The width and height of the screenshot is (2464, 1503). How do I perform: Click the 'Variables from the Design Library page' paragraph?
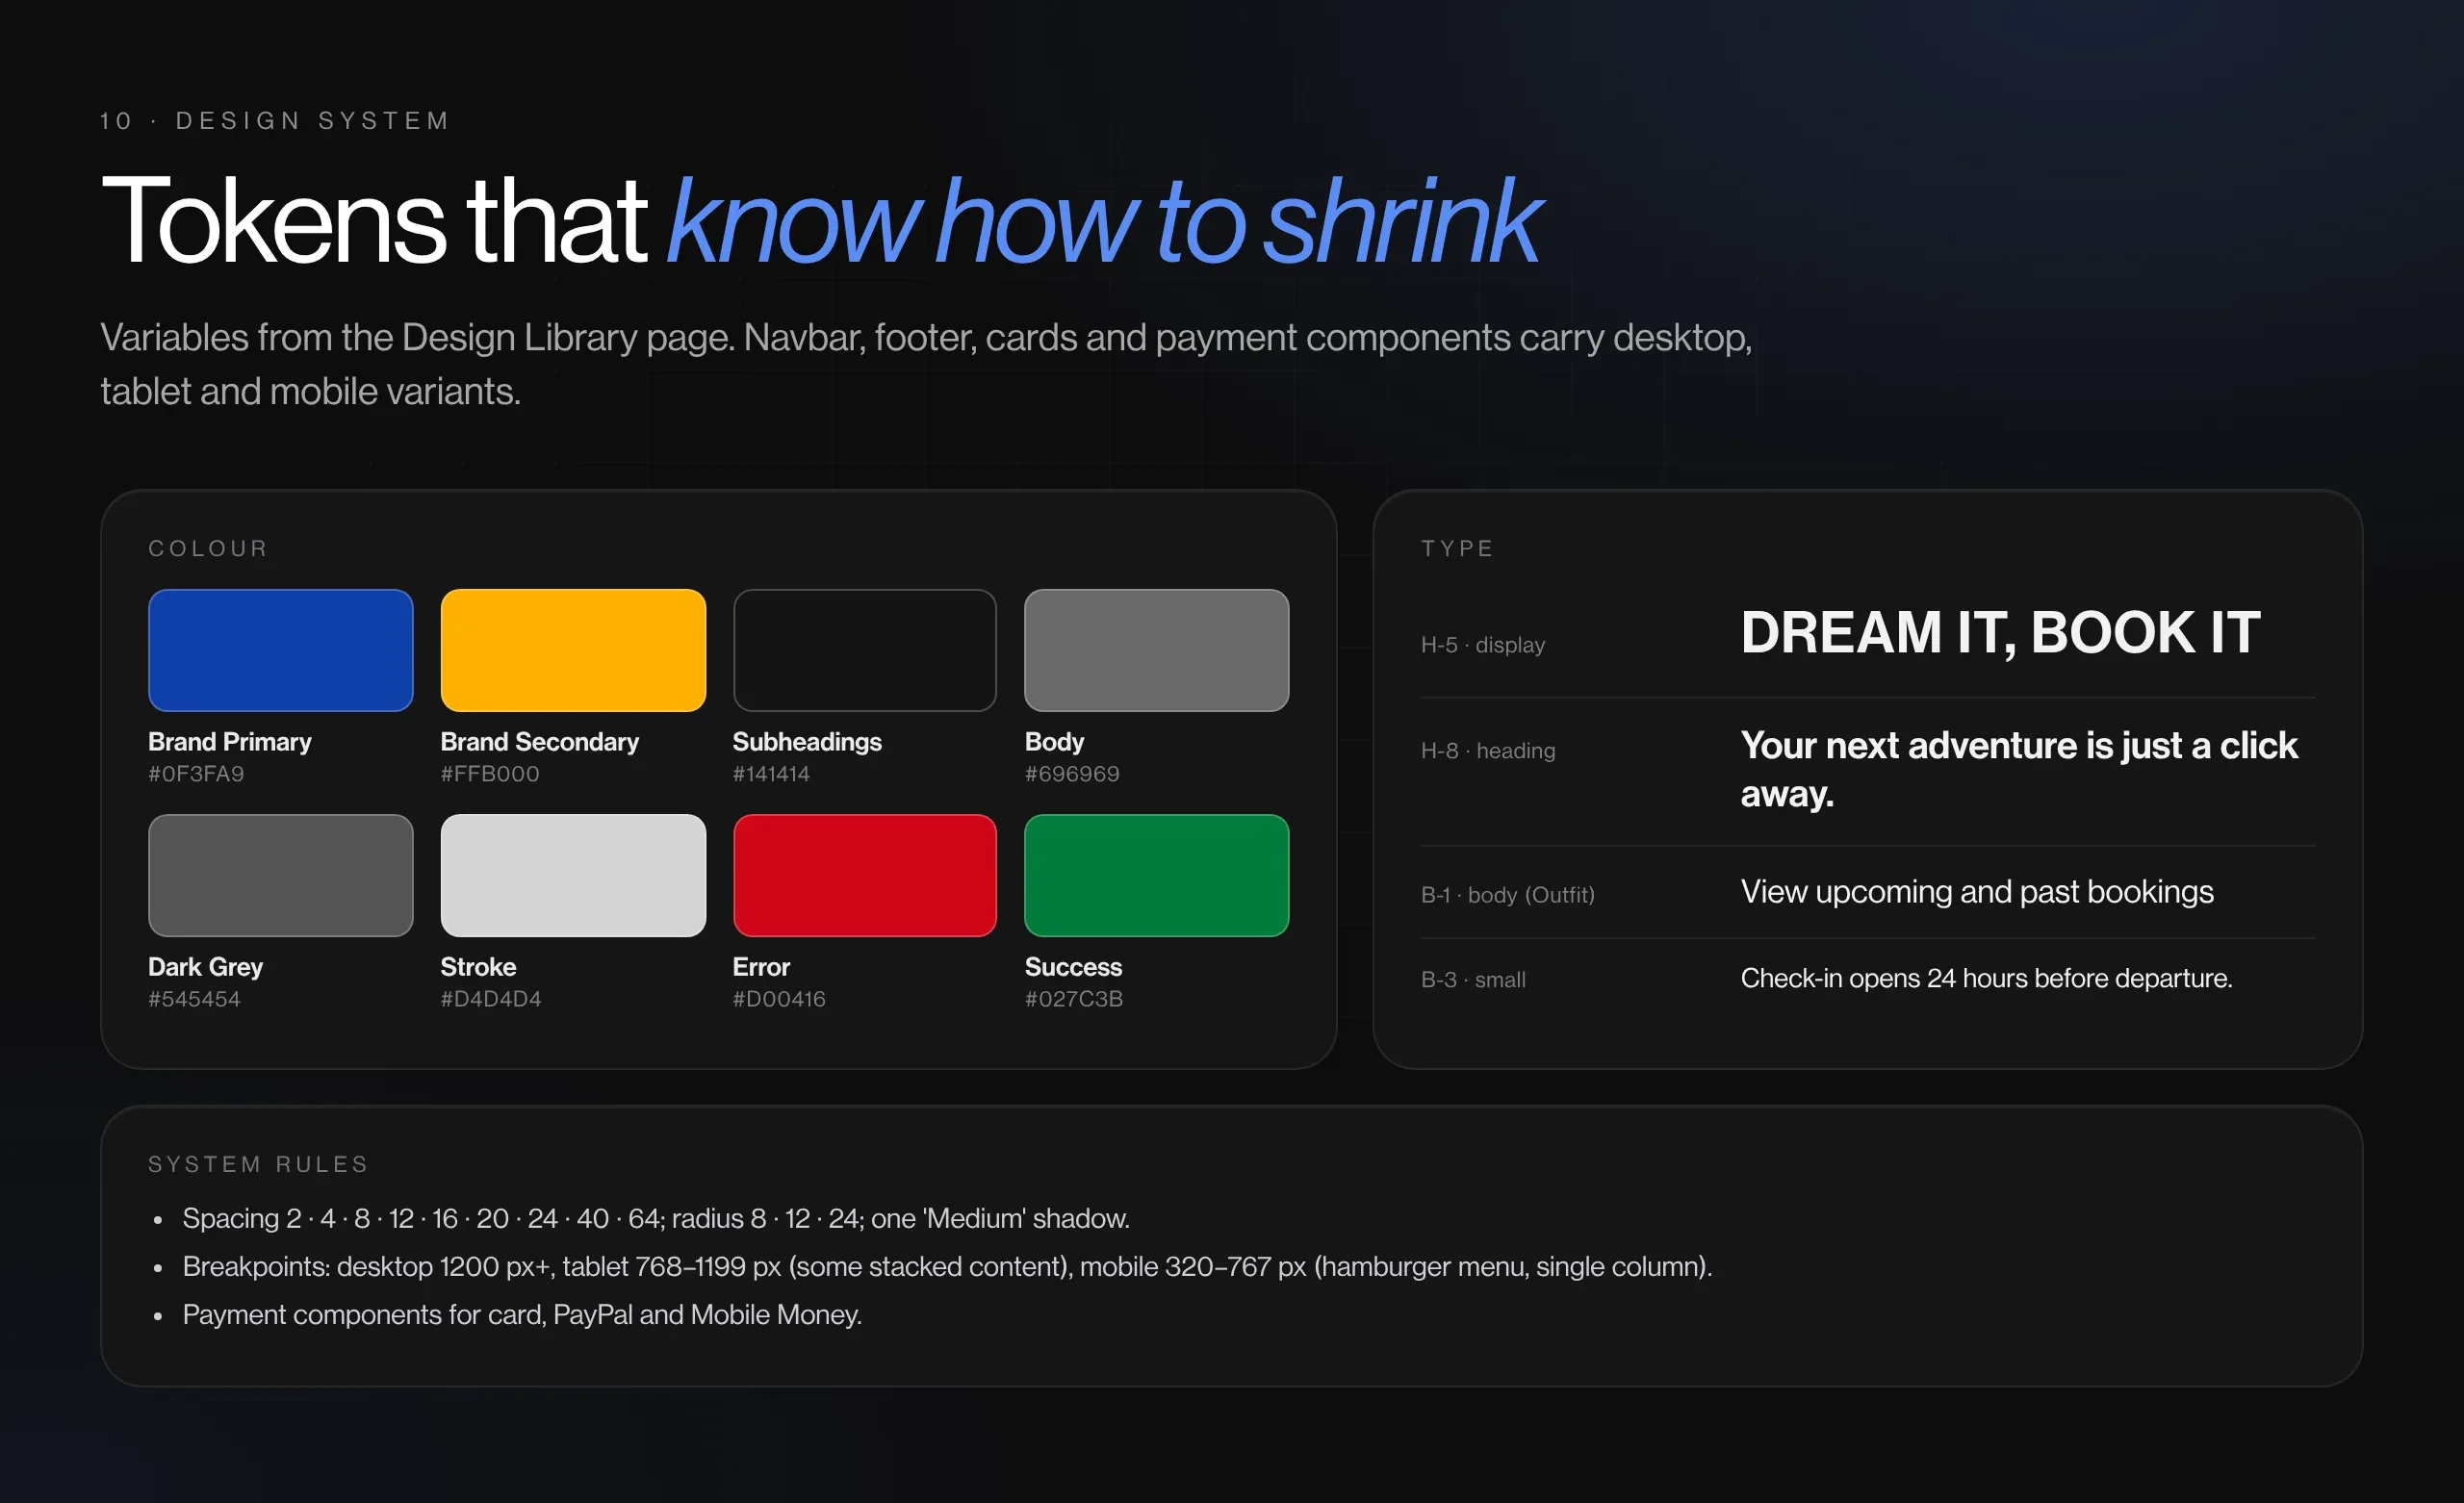[x=926, y=364]
